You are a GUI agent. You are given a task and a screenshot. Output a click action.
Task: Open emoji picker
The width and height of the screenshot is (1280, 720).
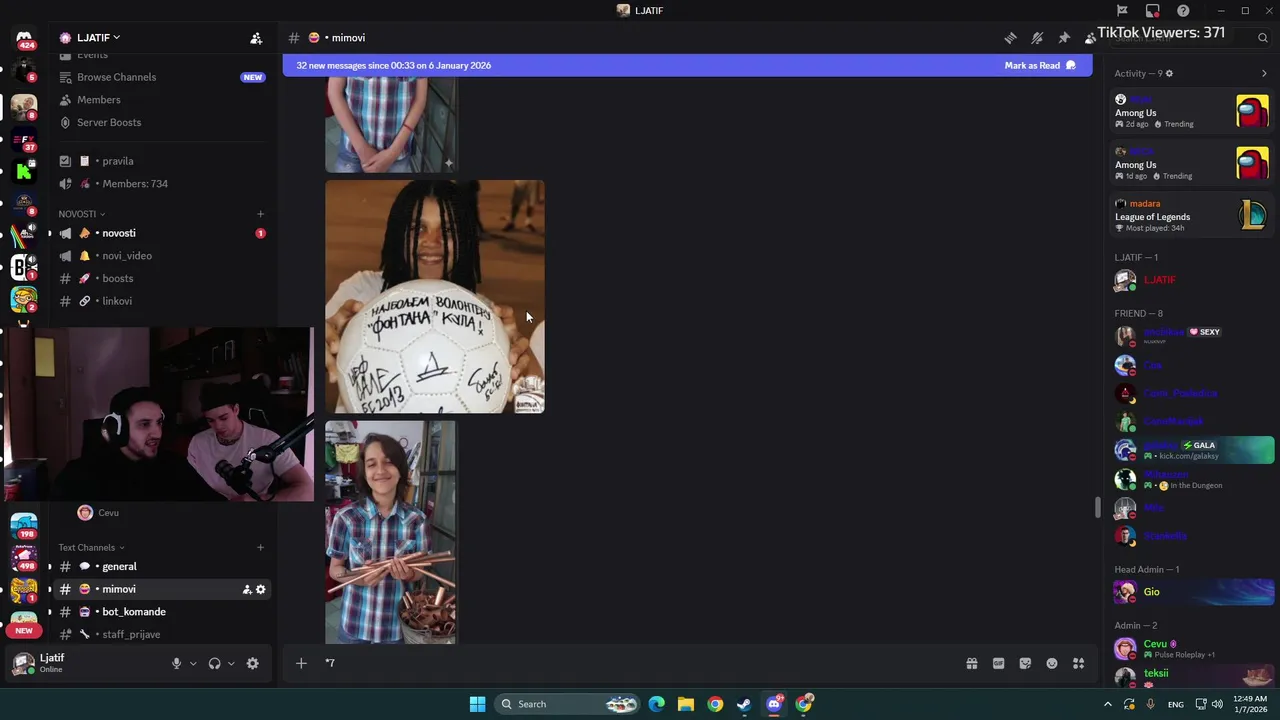(1052, 663)
